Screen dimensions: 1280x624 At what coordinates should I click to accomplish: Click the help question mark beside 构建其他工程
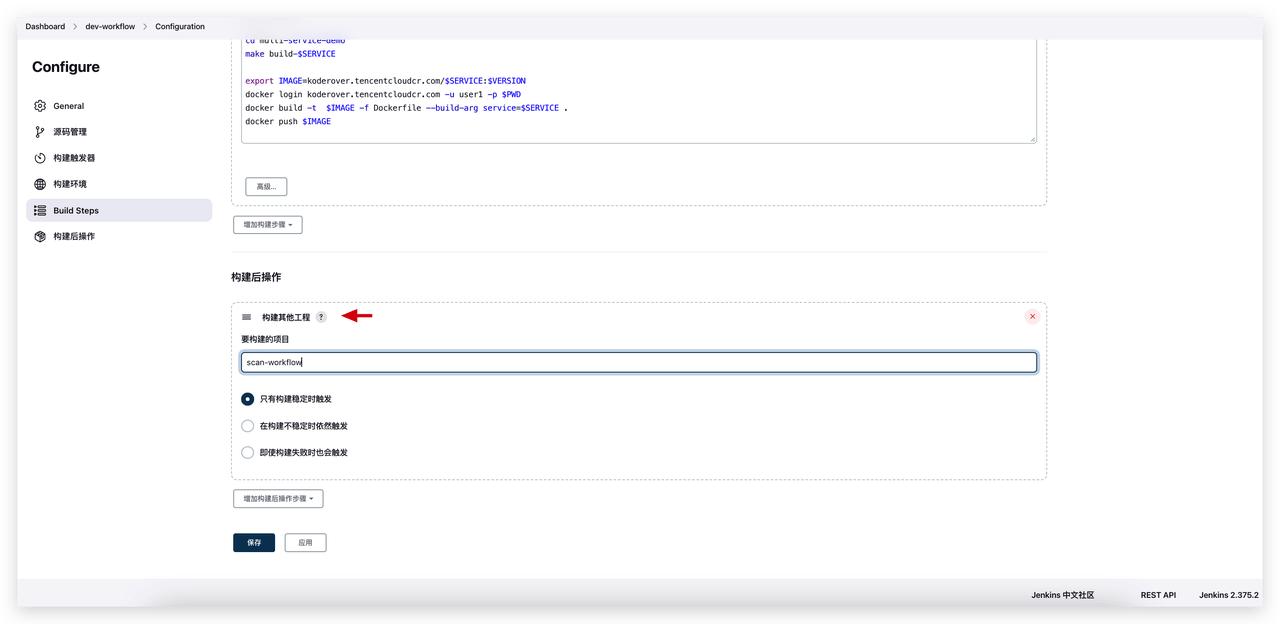point(321,317)
